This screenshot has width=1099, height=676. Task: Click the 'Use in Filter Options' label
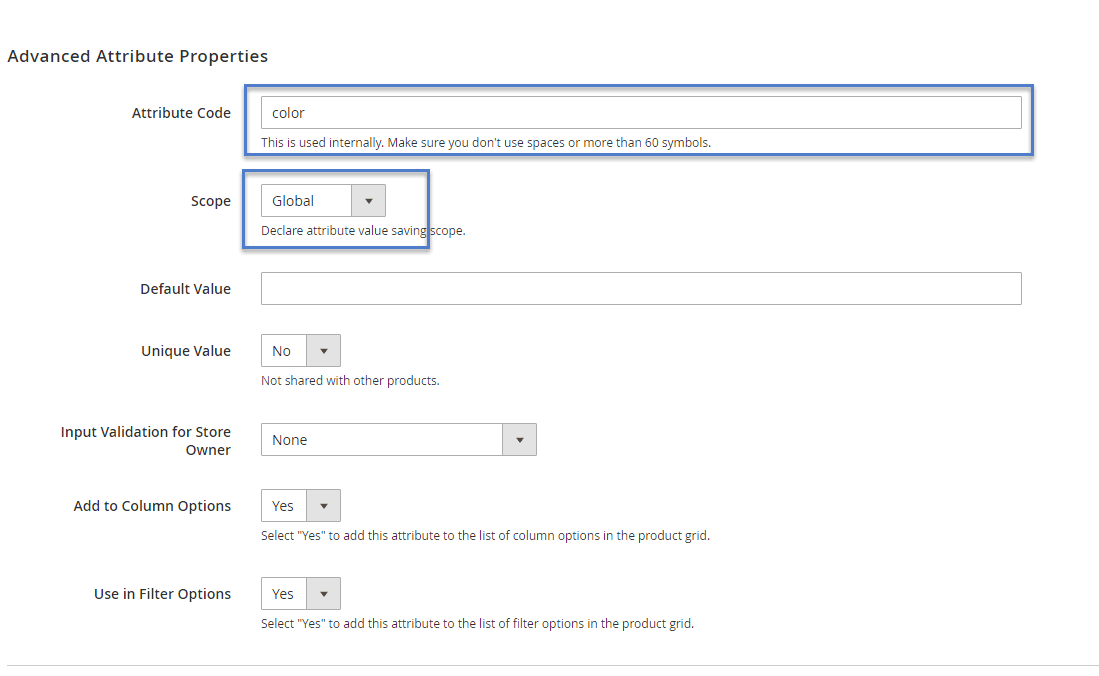[162, 594]
